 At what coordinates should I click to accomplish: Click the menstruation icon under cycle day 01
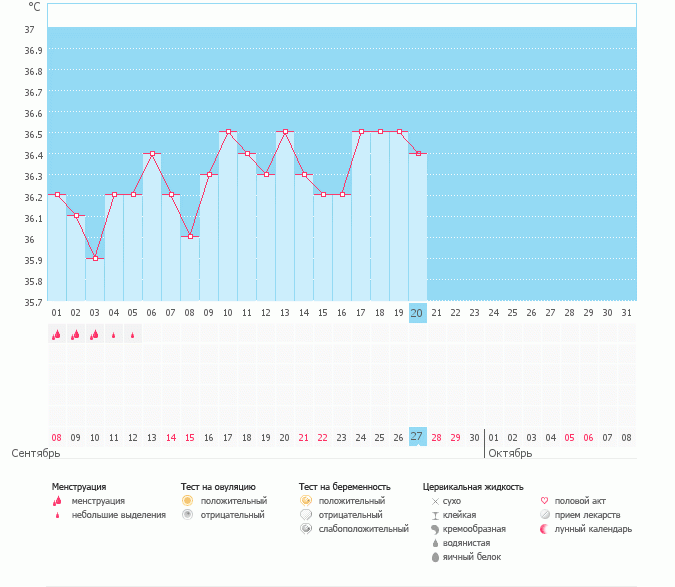coord(56,336)
